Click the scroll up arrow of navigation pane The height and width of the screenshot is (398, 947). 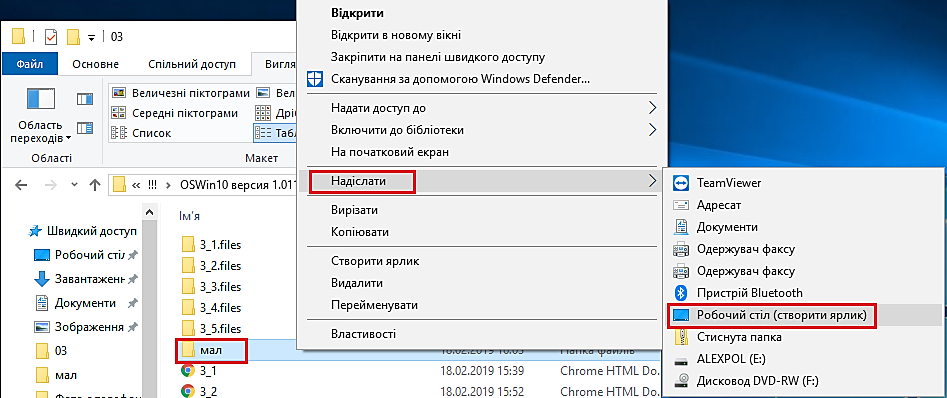click(x=149, y=213)
